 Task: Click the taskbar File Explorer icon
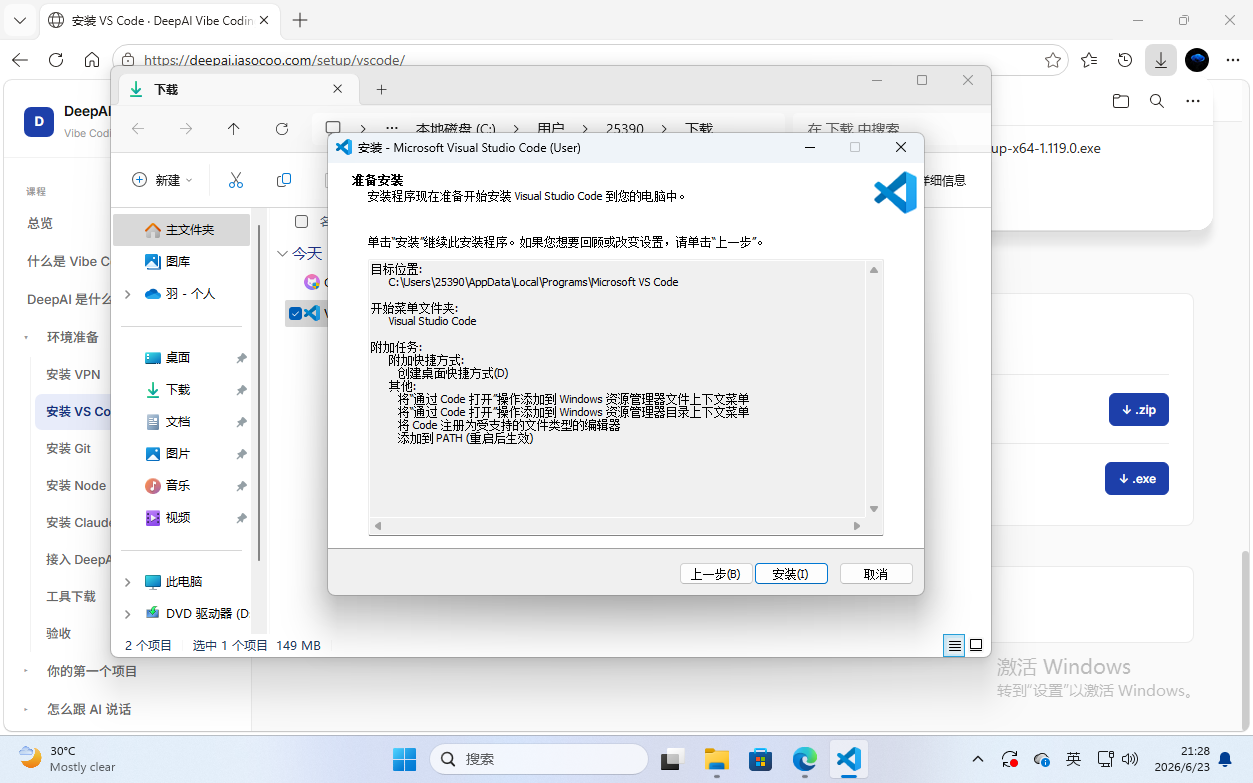pos(716,759)
